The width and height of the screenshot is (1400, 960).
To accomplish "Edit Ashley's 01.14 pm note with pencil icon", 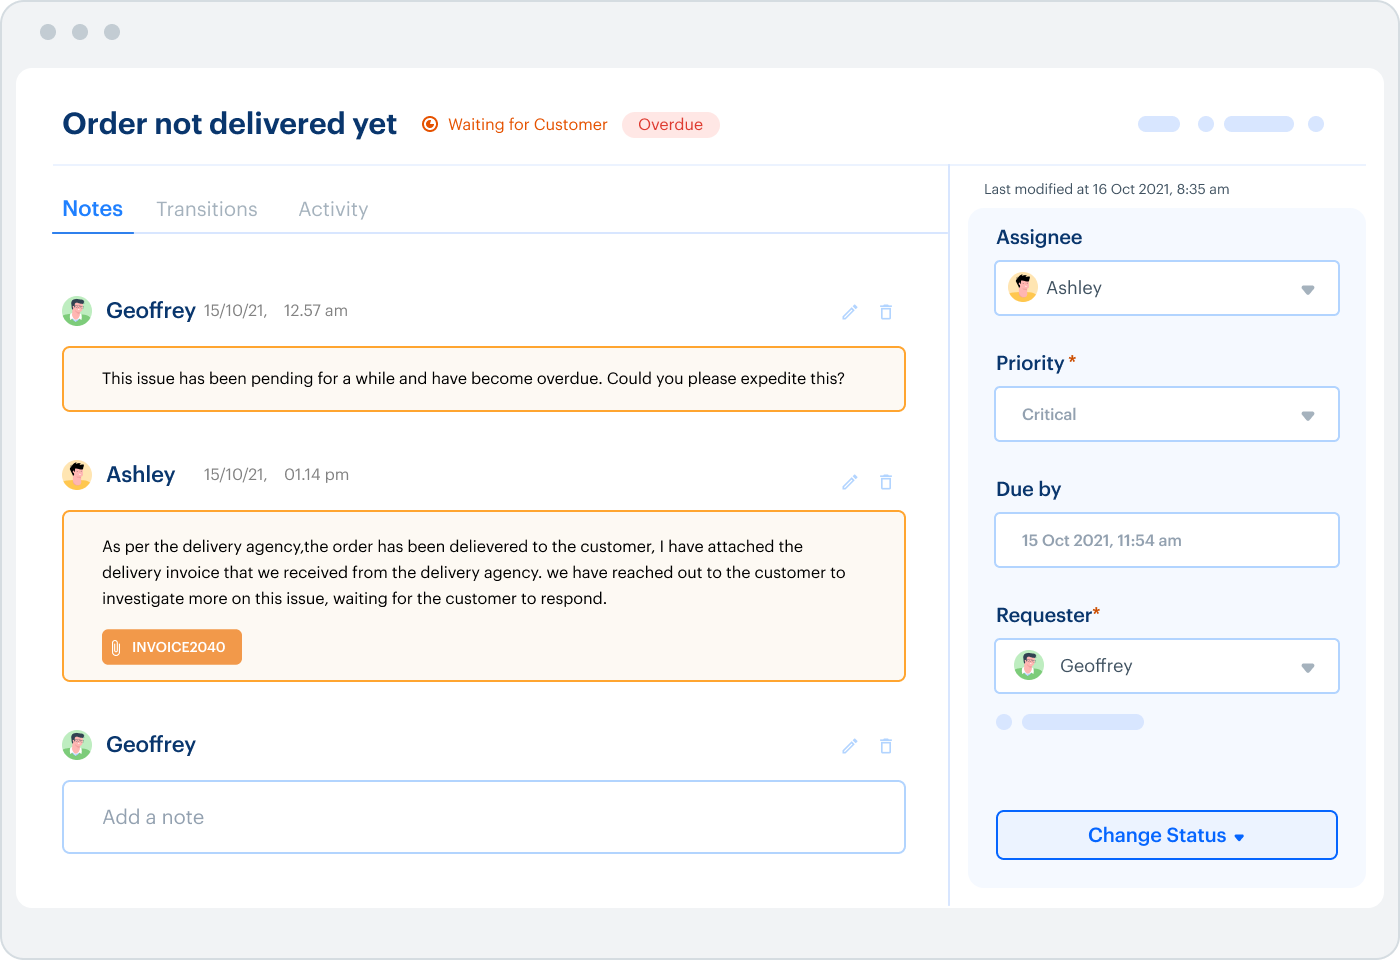I will point(850,482).
